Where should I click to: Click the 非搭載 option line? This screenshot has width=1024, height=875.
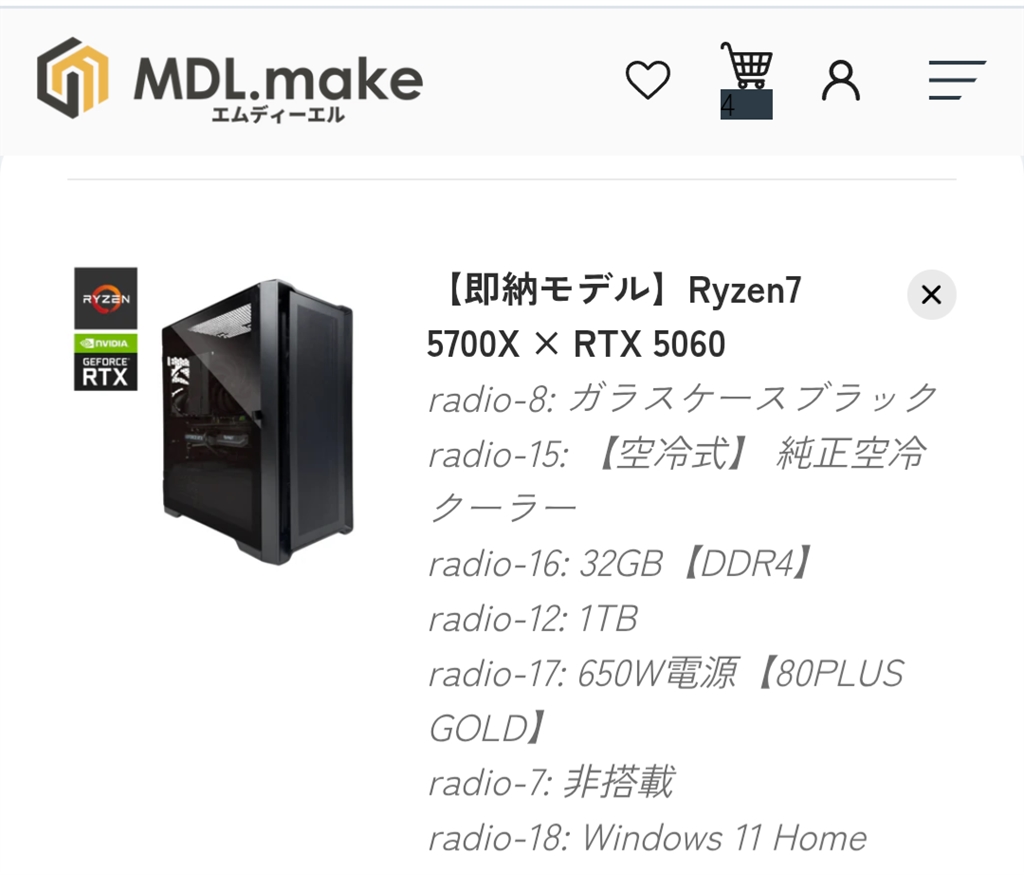pos(552,782)
